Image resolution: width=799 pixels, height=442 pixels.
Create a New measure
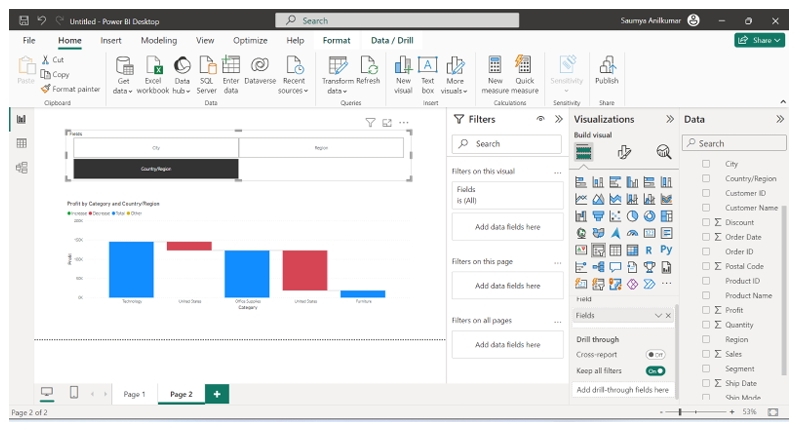pyautogui.click(x=495, y=75)
